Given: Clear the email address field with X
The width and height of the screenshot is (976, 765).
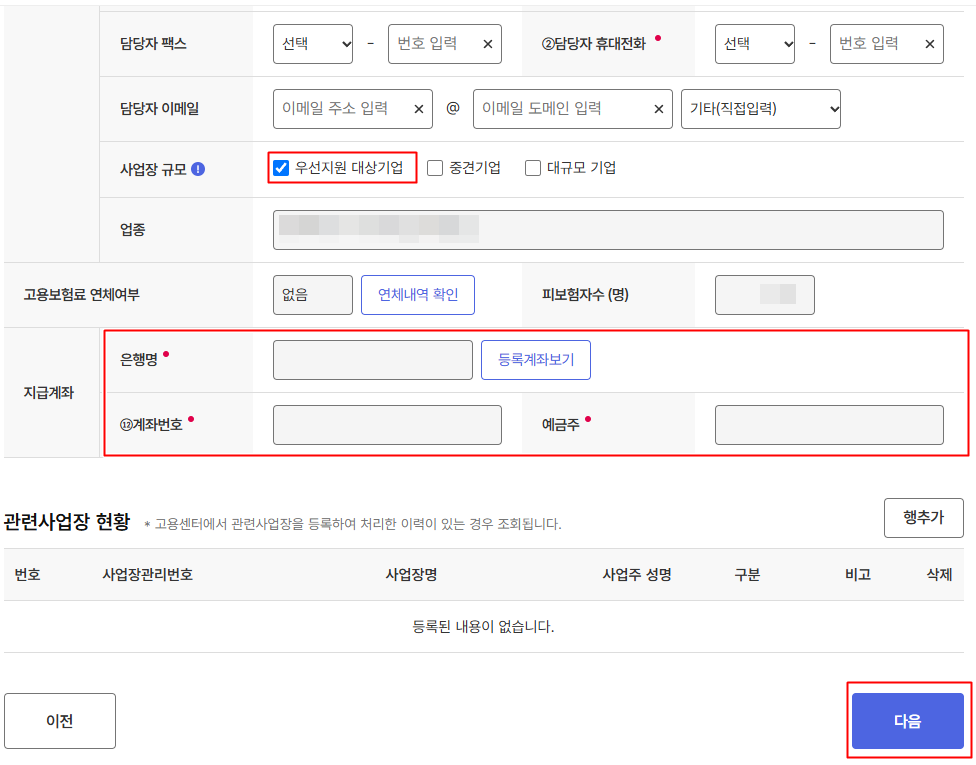Looking at the screenshot, I should point(419,109).
